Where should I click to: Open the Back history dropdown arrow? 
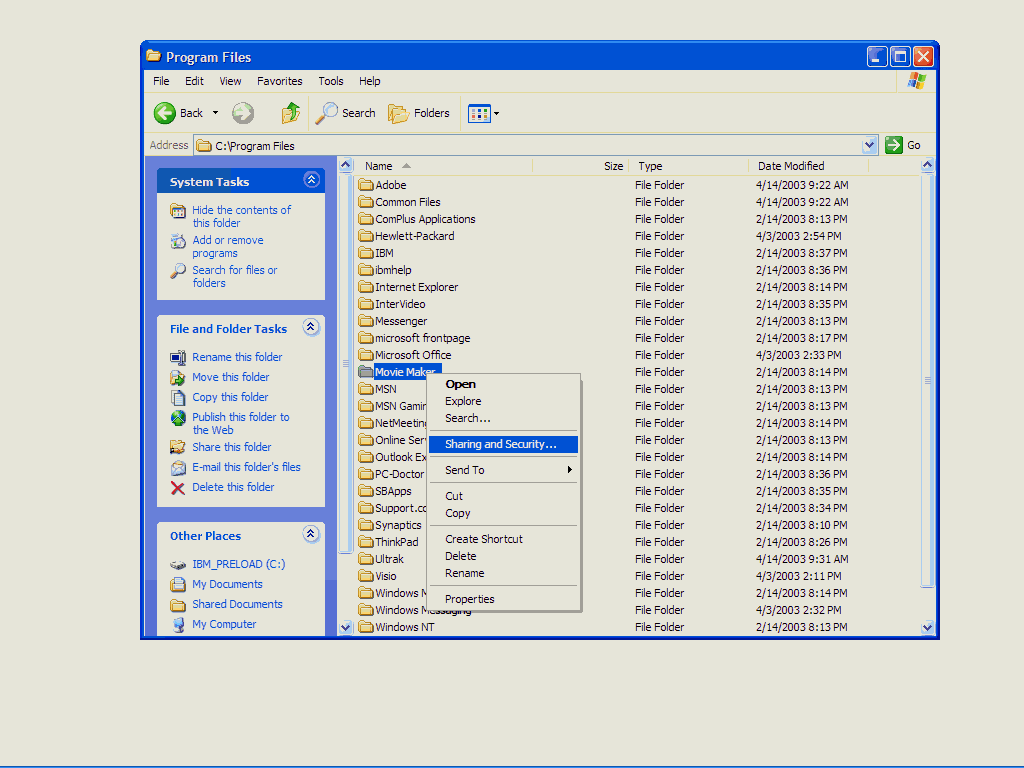tap(216, 113)
